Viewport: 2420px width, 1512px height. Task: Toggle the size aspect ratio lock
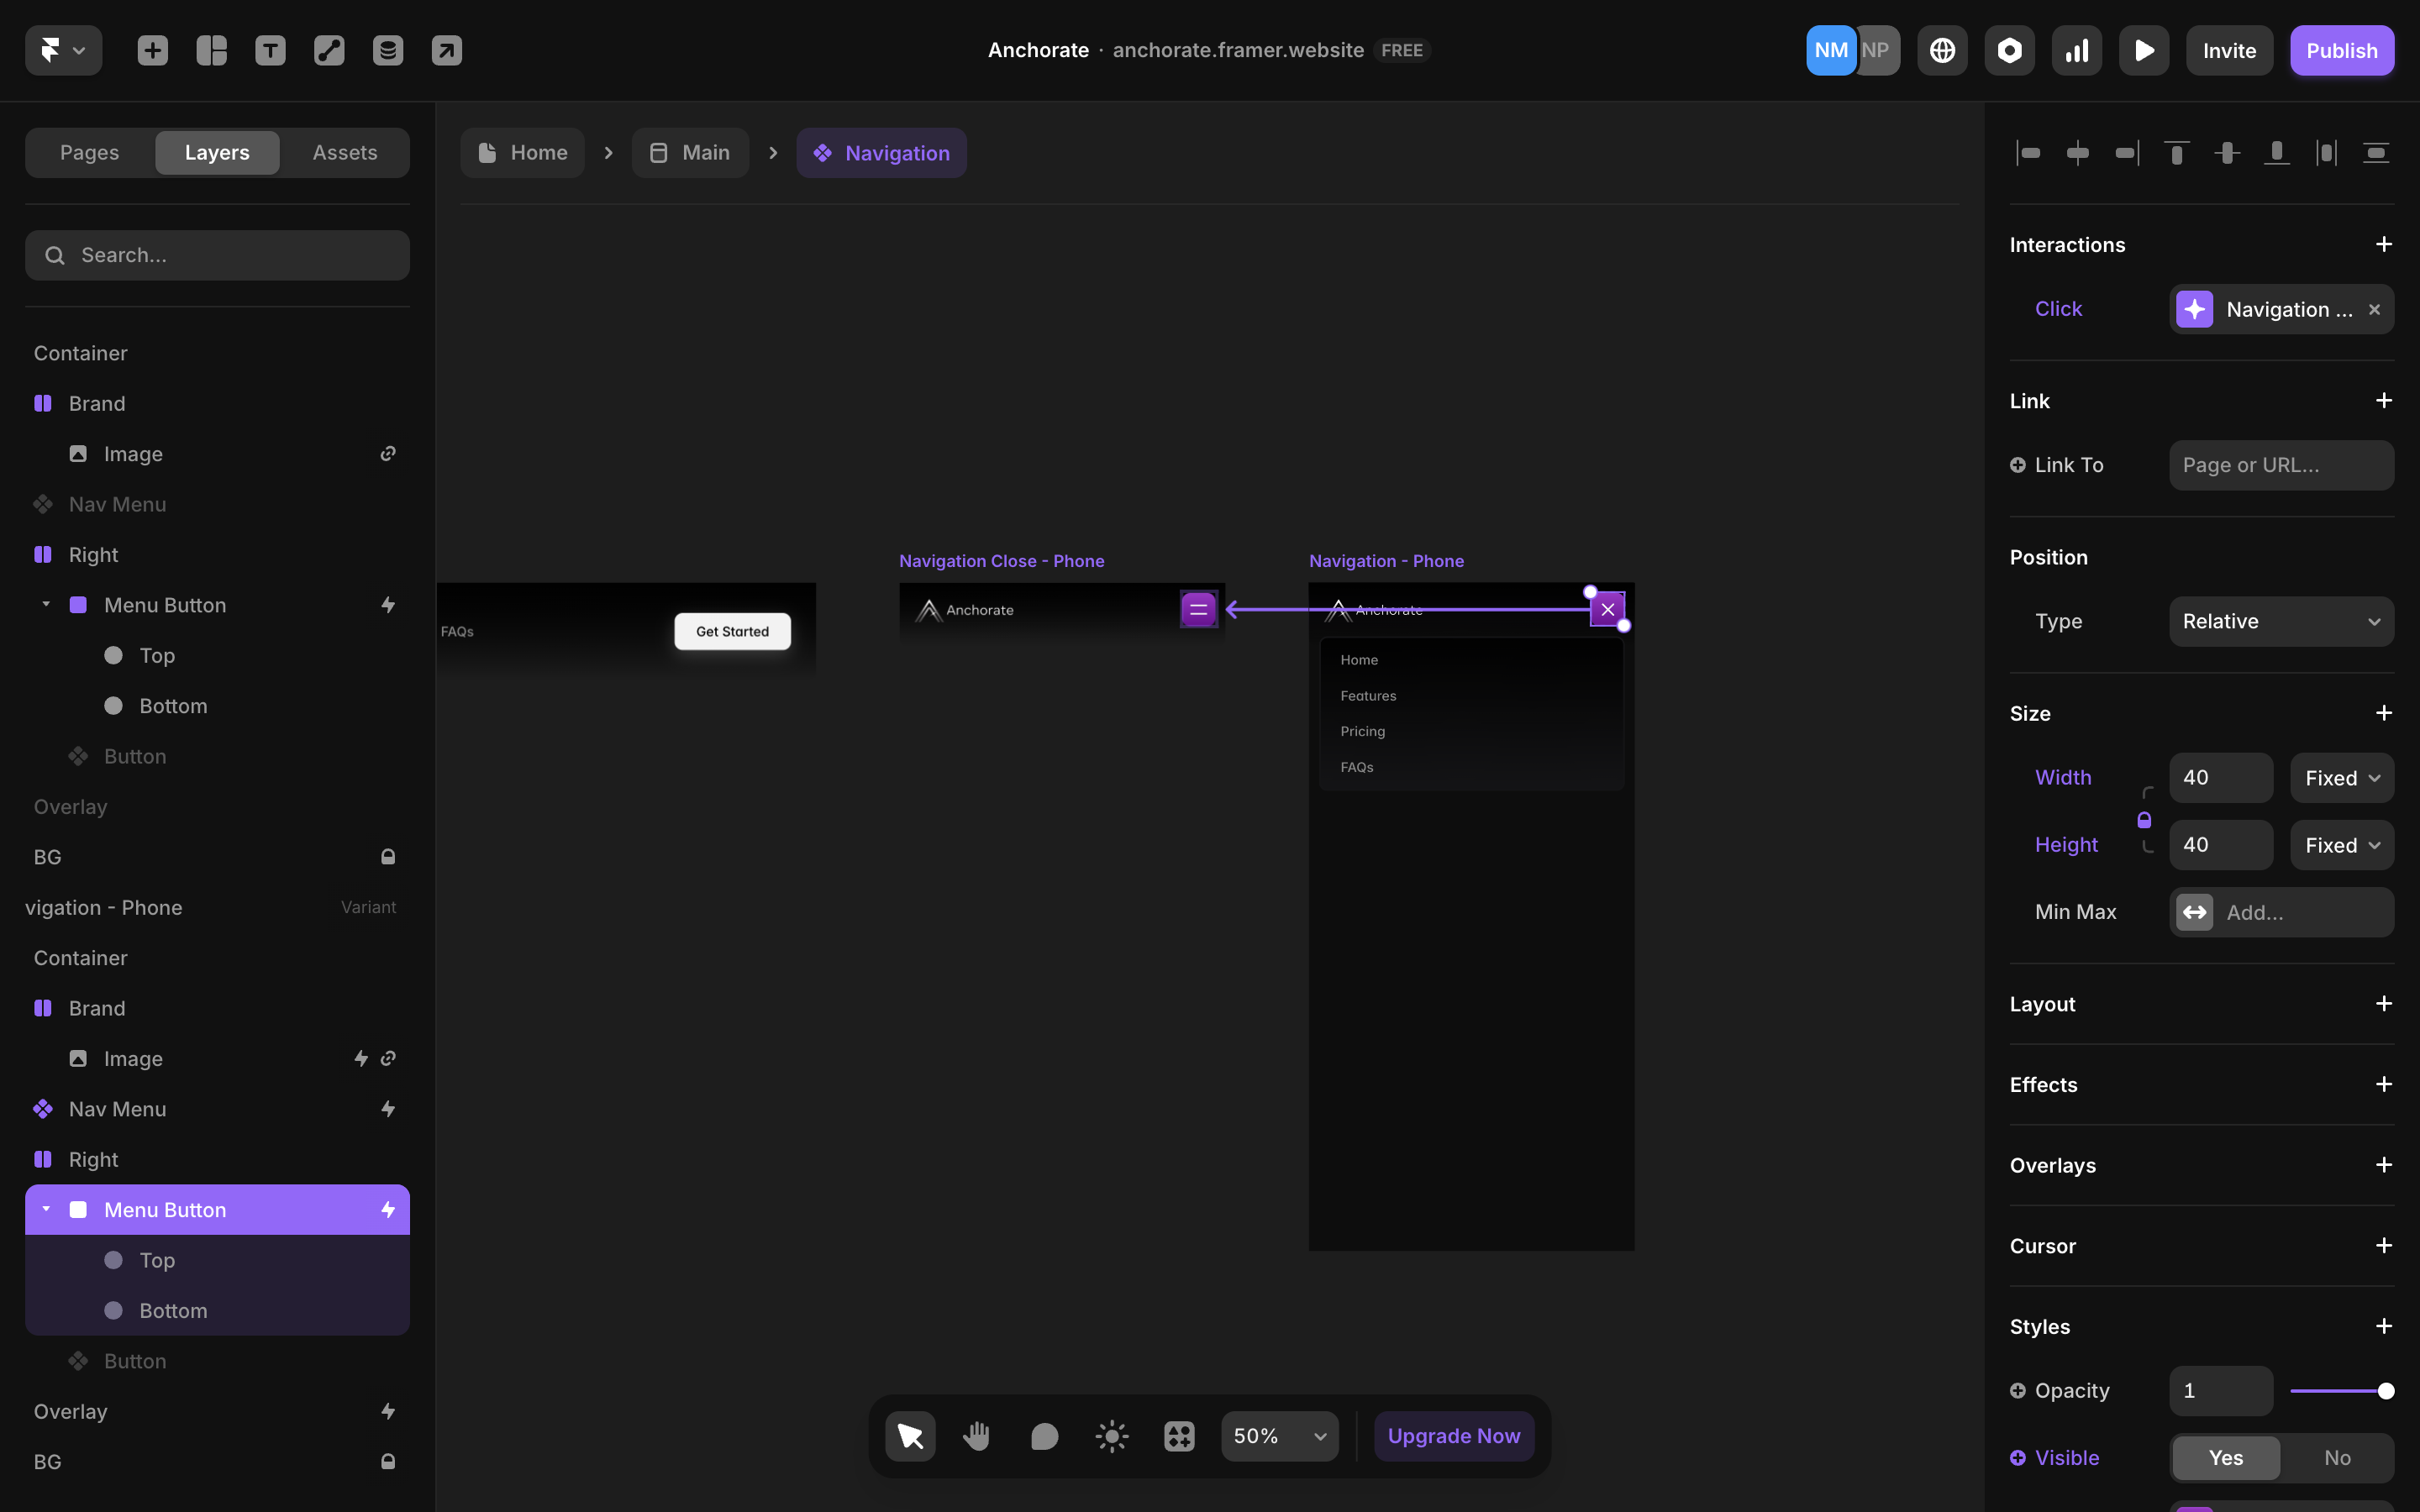[x=2144, y=820]
